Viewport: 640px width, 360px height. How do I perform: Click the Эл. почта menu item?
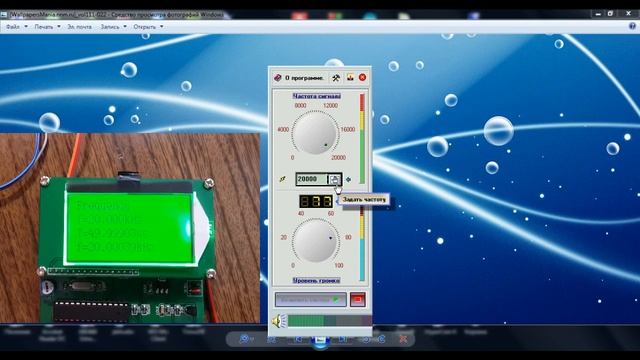(79, 27)
